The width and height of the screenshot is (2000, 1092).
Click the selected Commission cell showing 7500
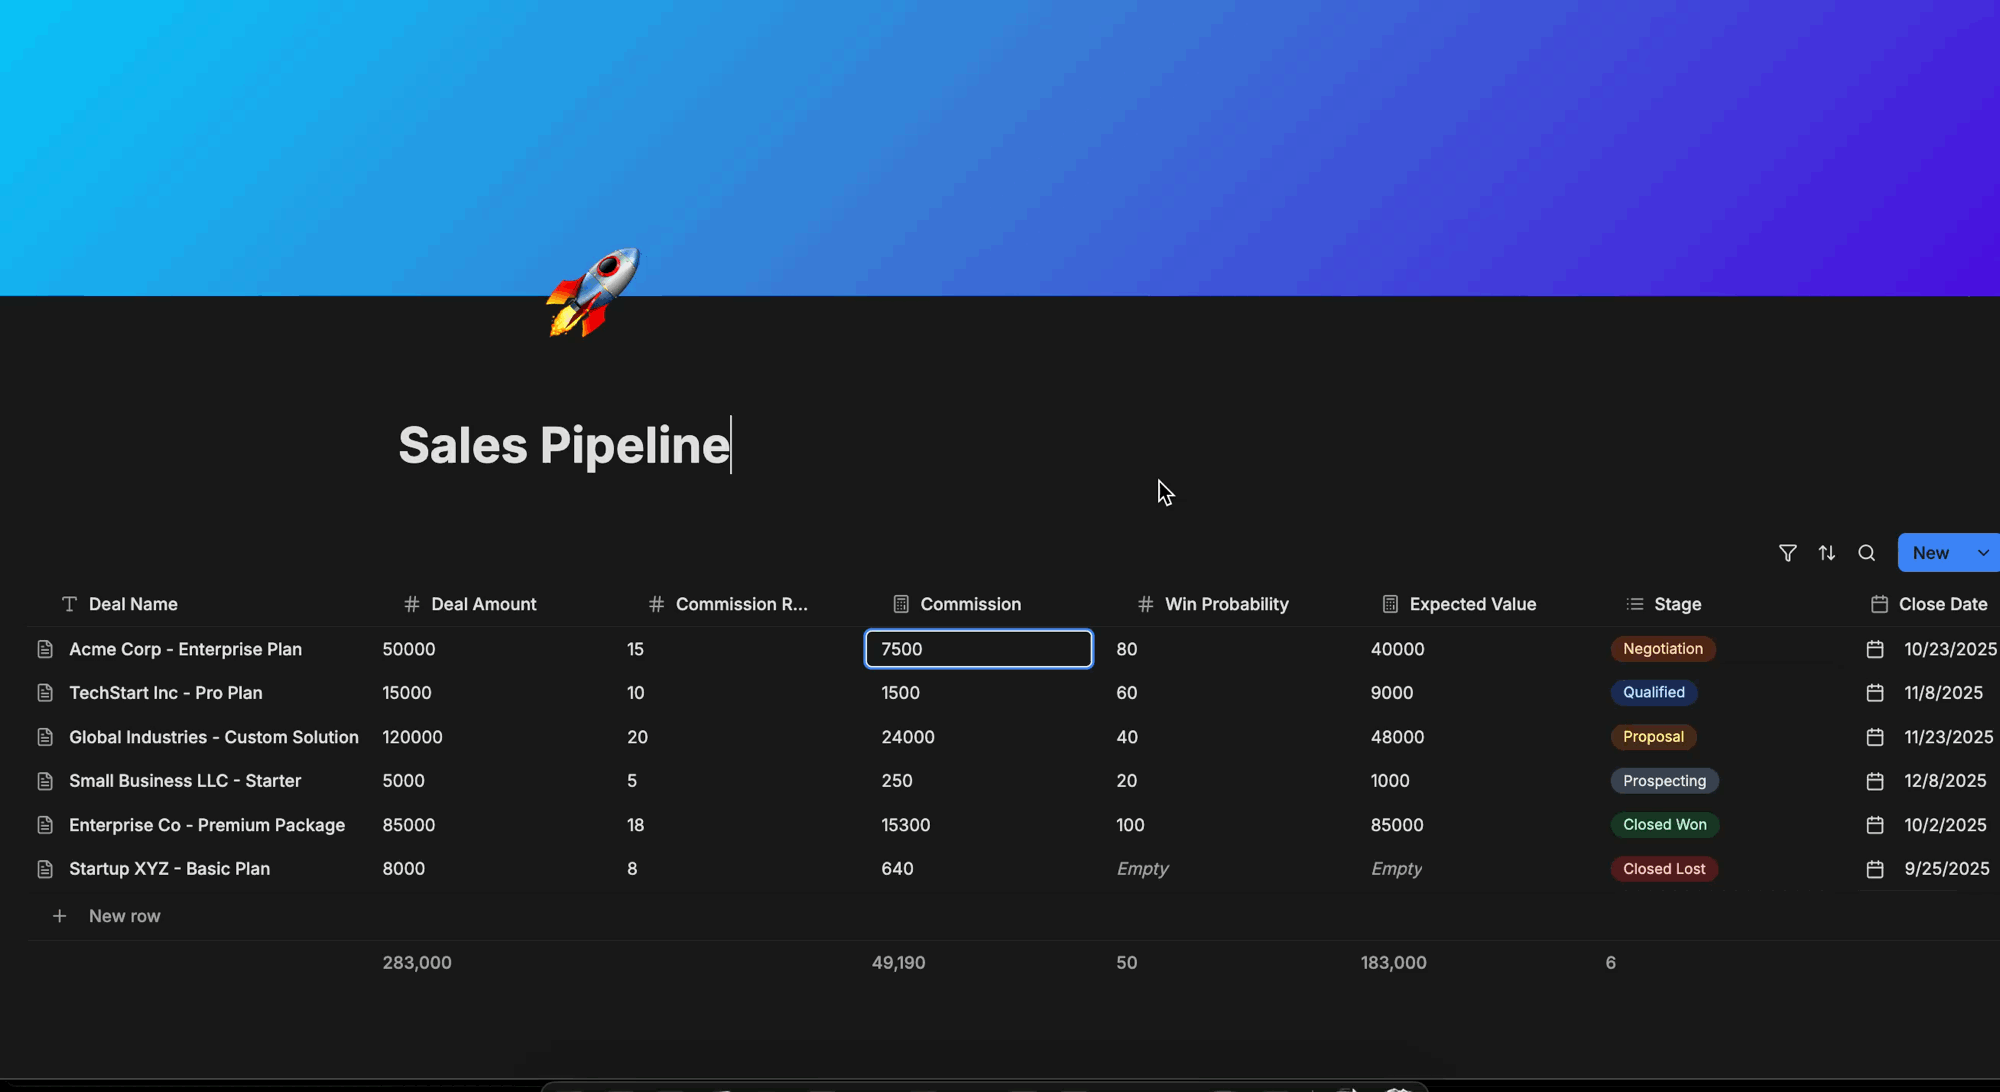pos(977,649)
